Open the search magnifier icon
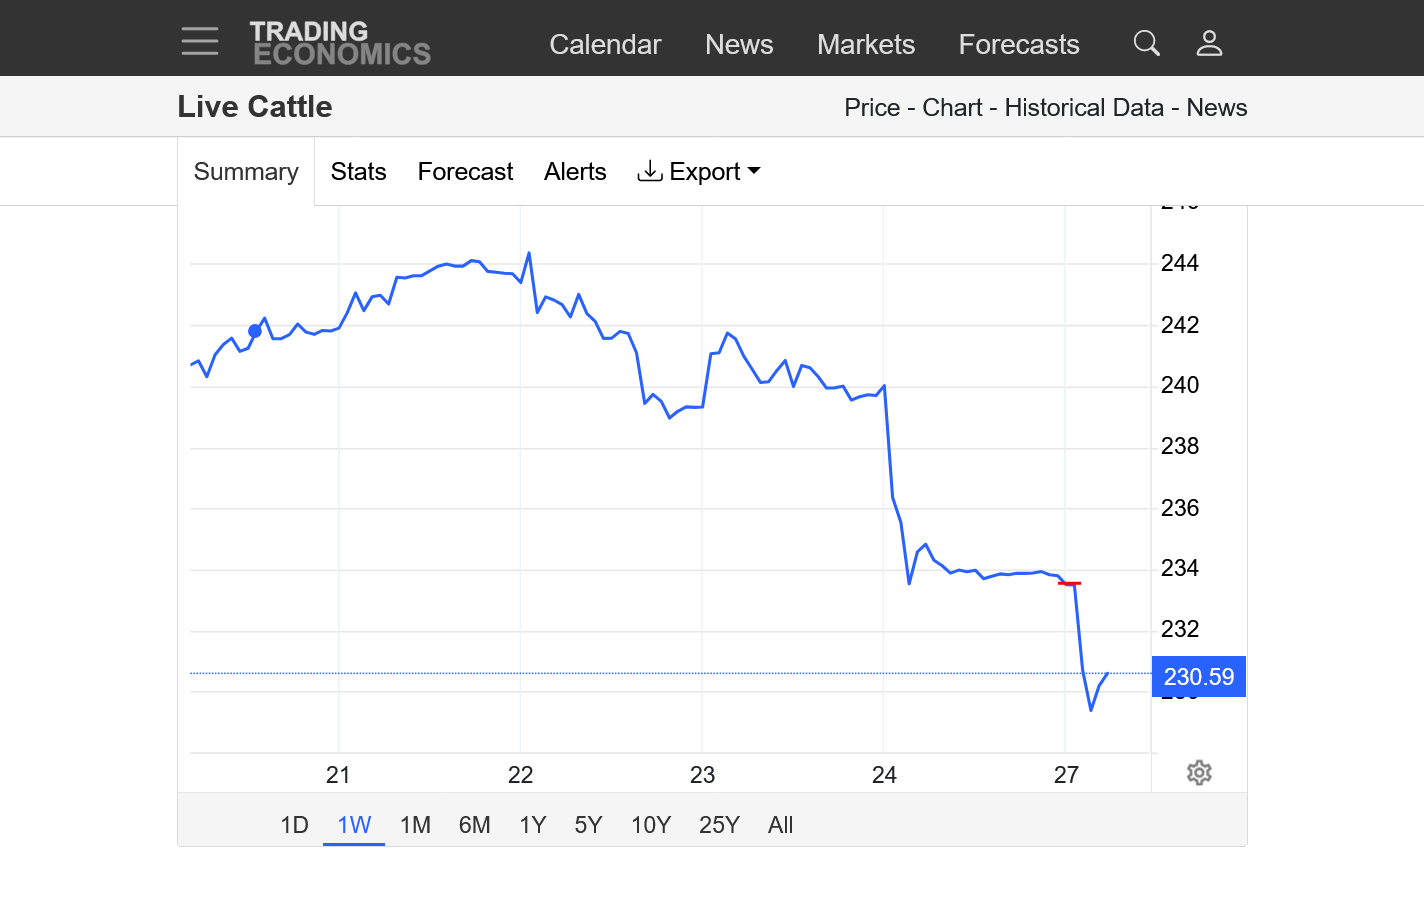The width and height of the screenshot is (1424, 901). click(x=1146, y=43)
